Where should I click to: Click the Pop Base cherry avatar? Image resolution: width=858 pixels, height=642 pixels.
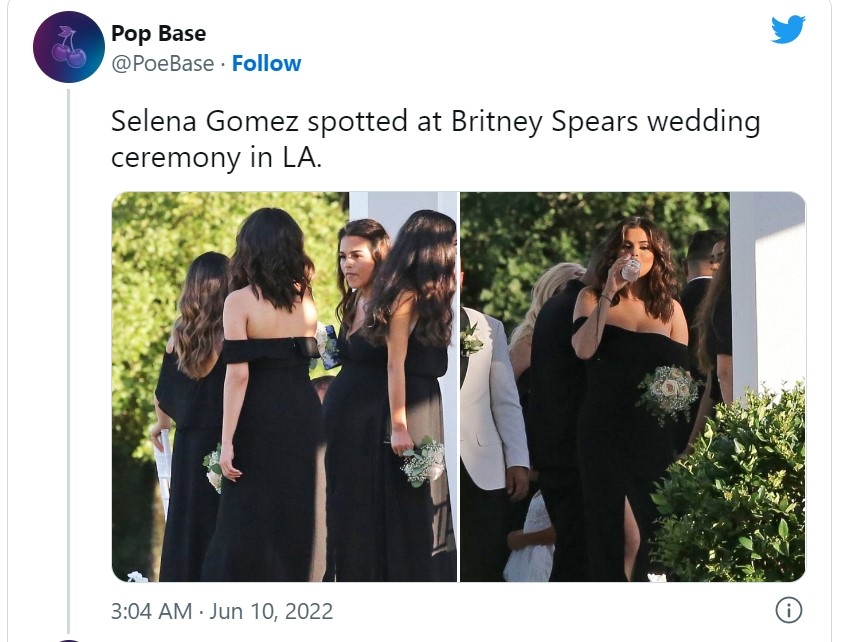(x=68, y=47)
